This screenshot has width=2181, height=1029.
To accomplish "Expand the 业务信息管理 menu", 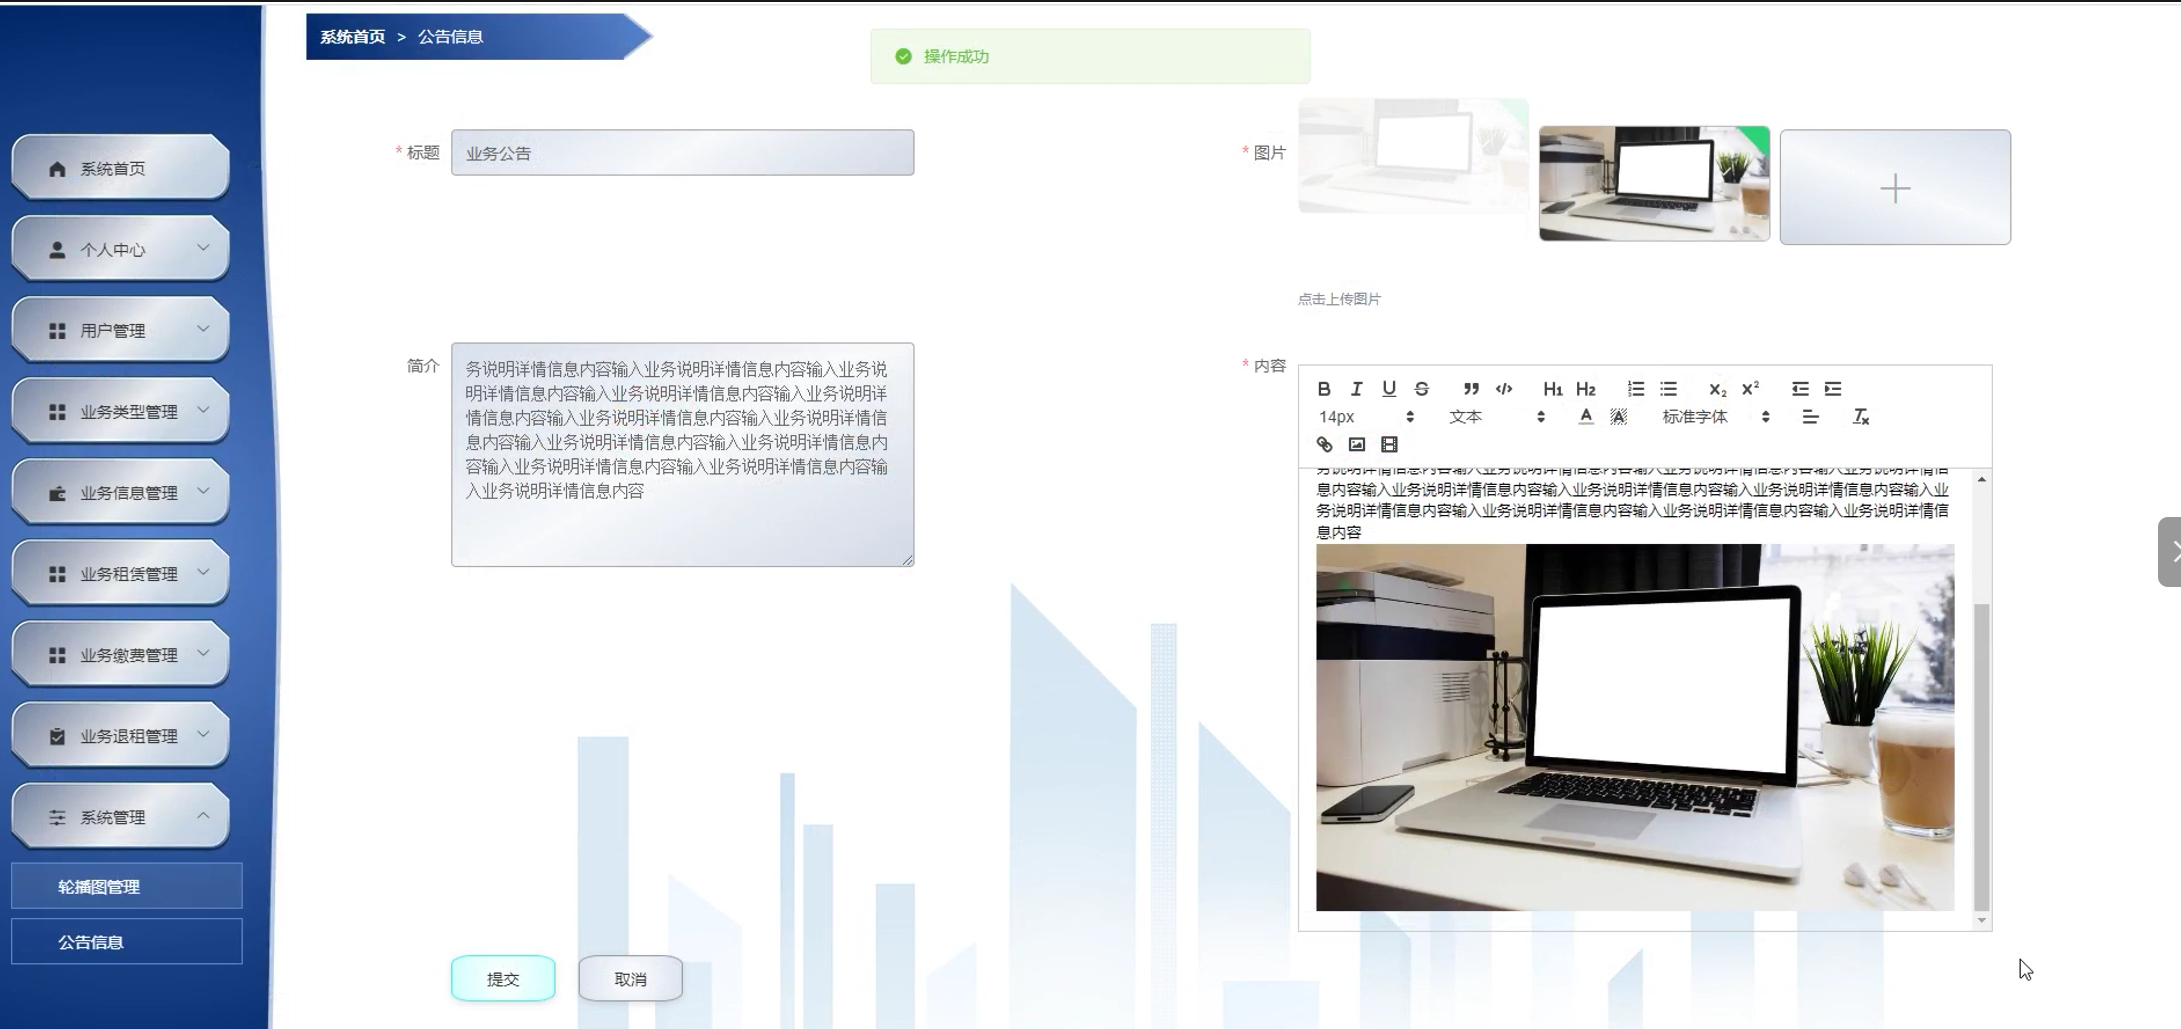I will 120,492.
